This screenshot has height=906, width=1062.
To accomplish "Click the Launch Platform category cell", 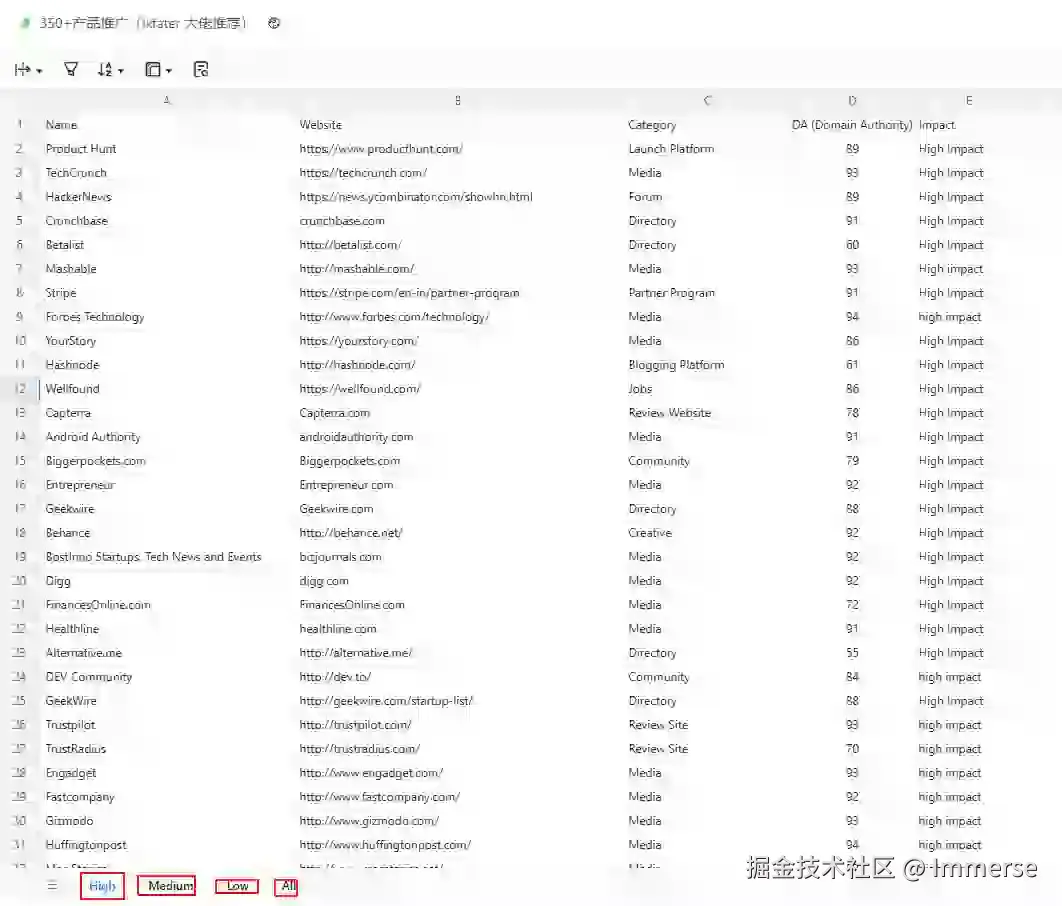I will pos(671,148).
